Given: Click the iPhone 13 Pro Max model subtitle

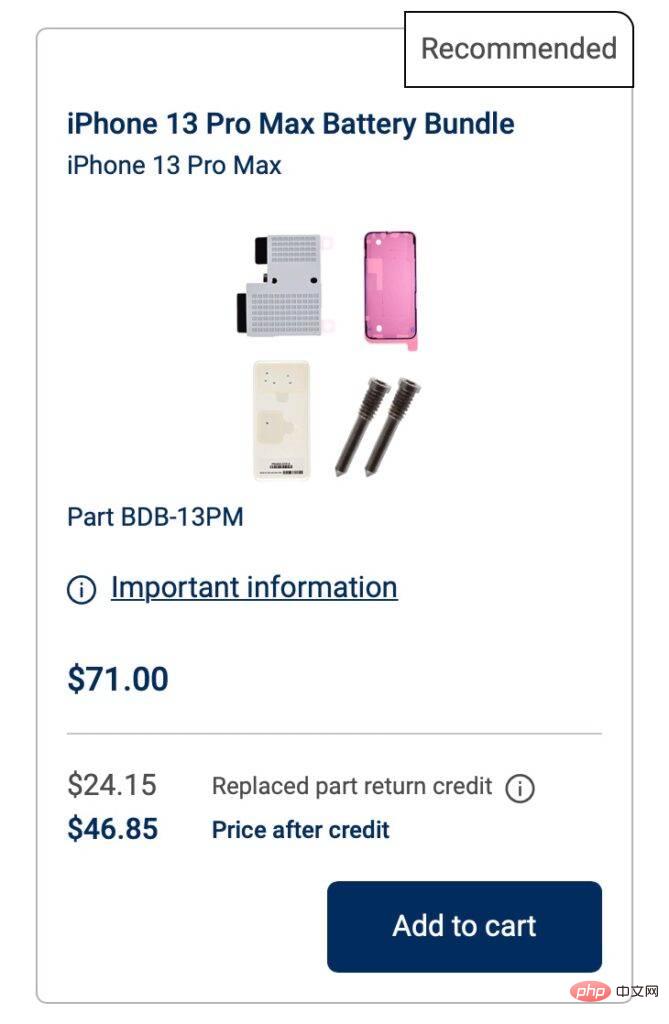Looking at the screenshot, I should (x=174, y=164).
